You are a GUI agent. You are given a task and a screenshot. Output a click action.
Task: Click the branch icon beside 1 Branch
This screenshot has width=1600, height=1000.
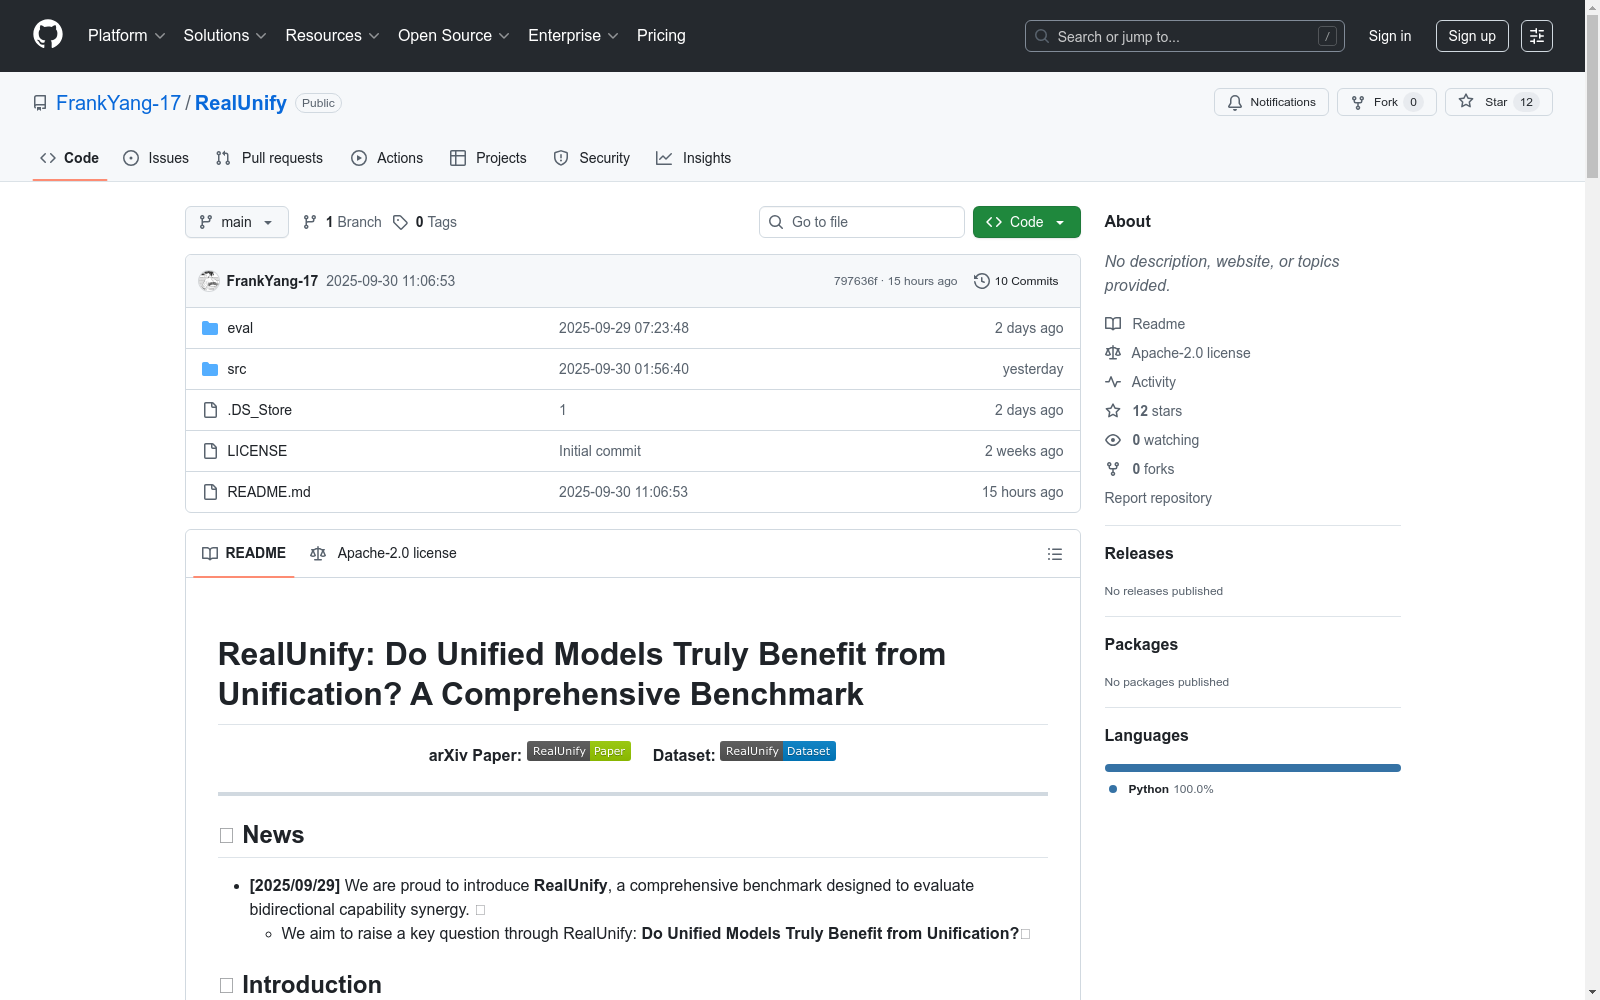tap(310, 222)
